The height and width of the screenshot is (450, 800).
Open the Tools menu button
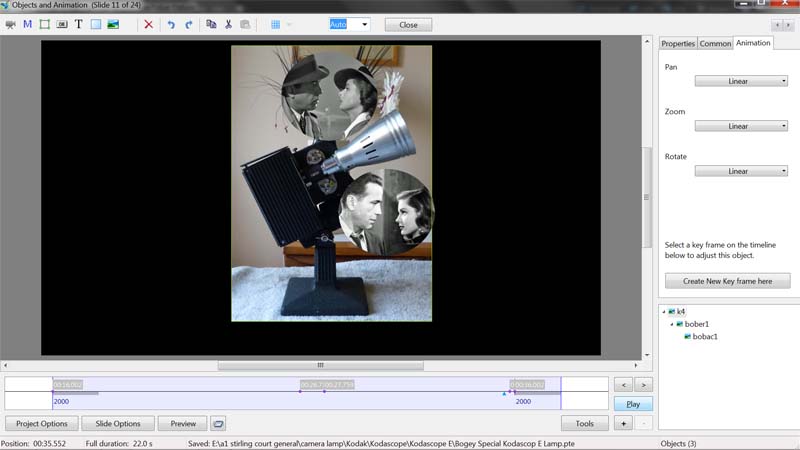pos(585,423)
